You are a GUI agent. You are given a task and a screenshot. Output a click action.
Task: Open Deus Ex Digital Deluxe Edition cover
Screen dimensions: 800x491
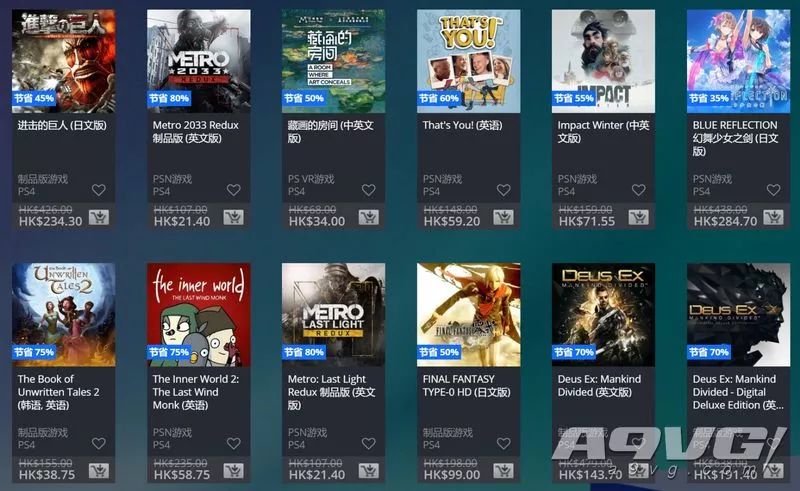pos(738,314)
